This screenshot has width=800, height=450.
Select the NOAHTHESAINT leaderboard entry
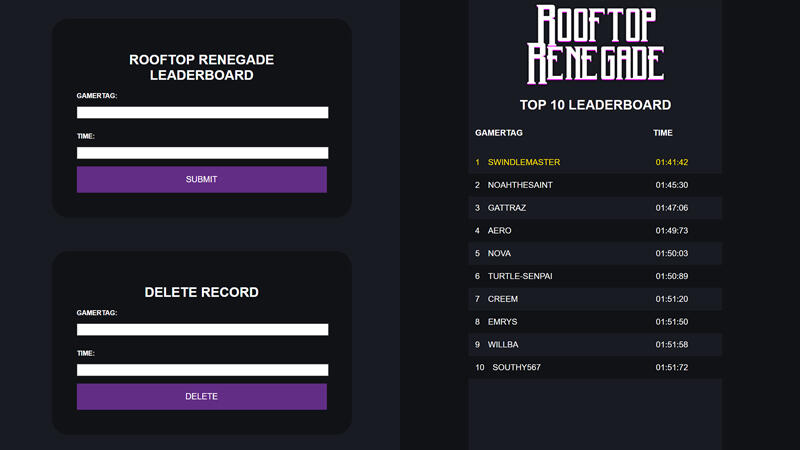pyautogui.click(x=594, y=185)
